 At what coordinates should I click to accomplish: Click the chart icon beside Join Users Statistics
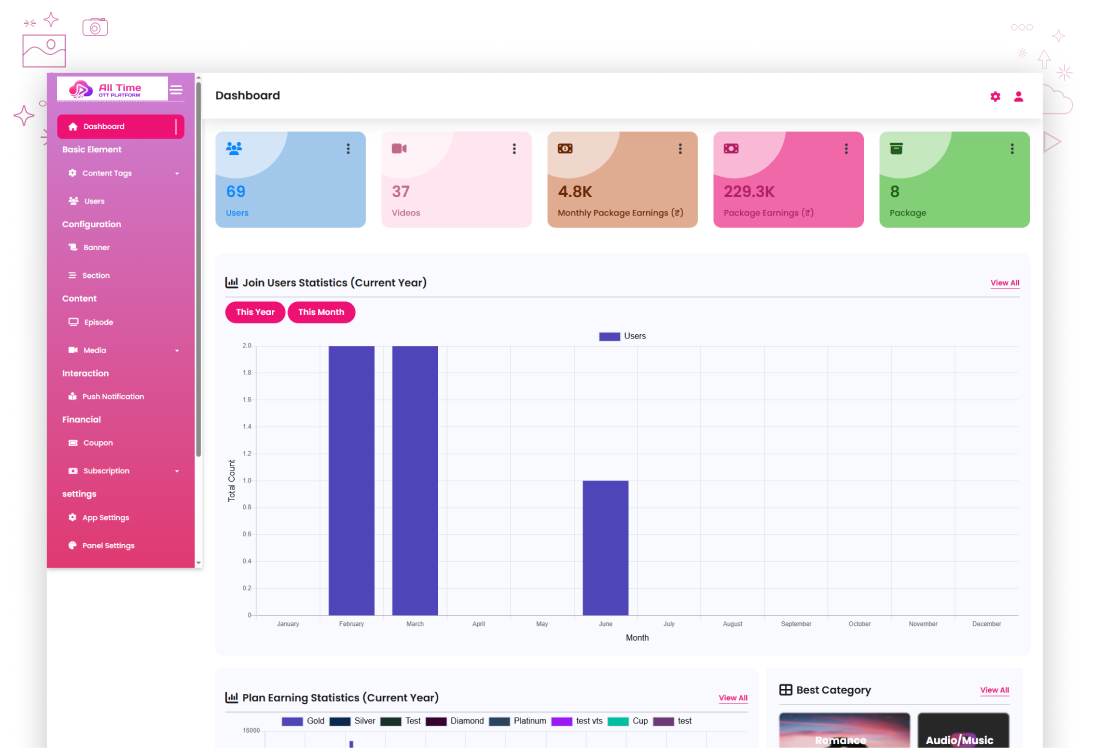coord(231,282)
